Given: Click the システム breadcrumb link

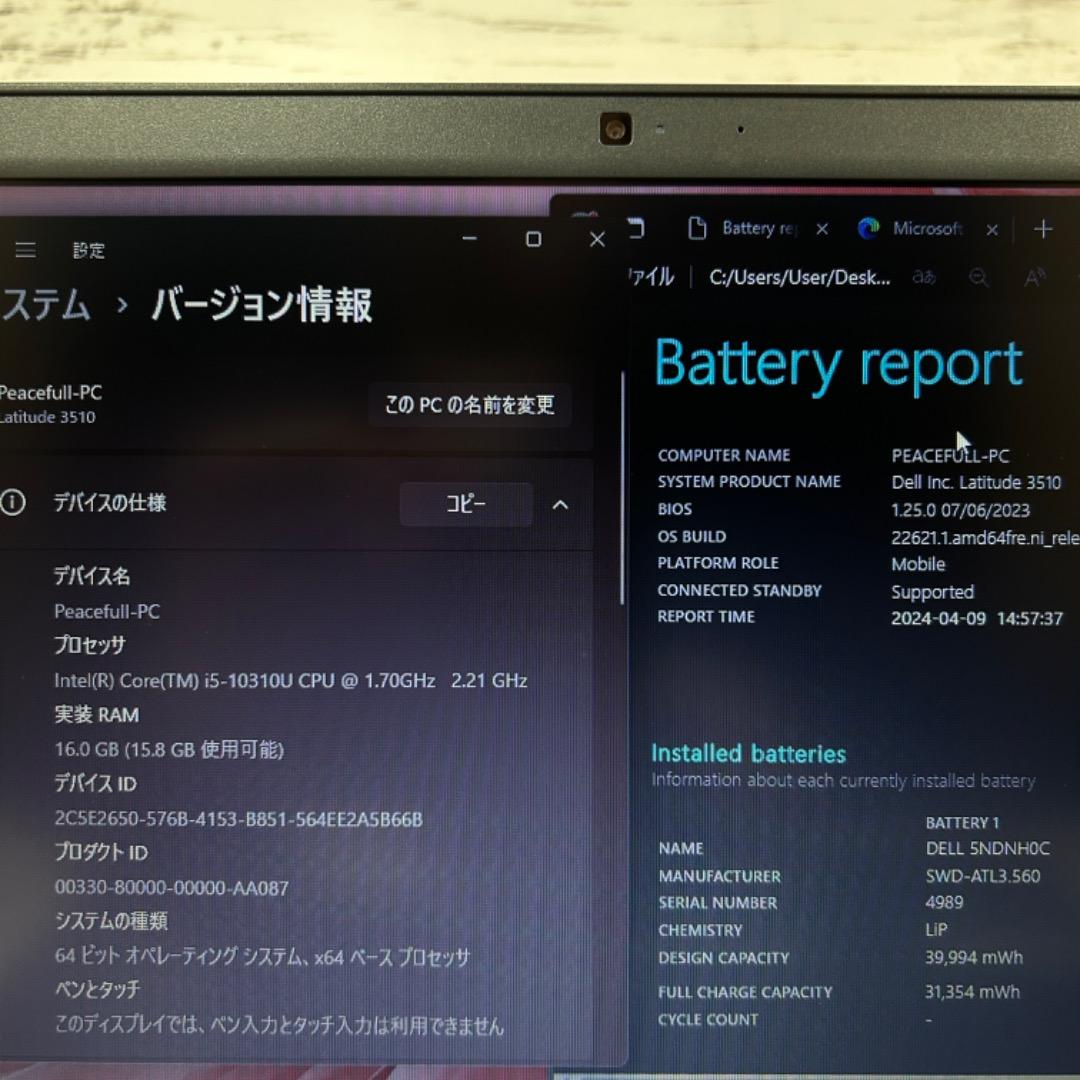Looking at the screenshot, I should tap(42, 305).
